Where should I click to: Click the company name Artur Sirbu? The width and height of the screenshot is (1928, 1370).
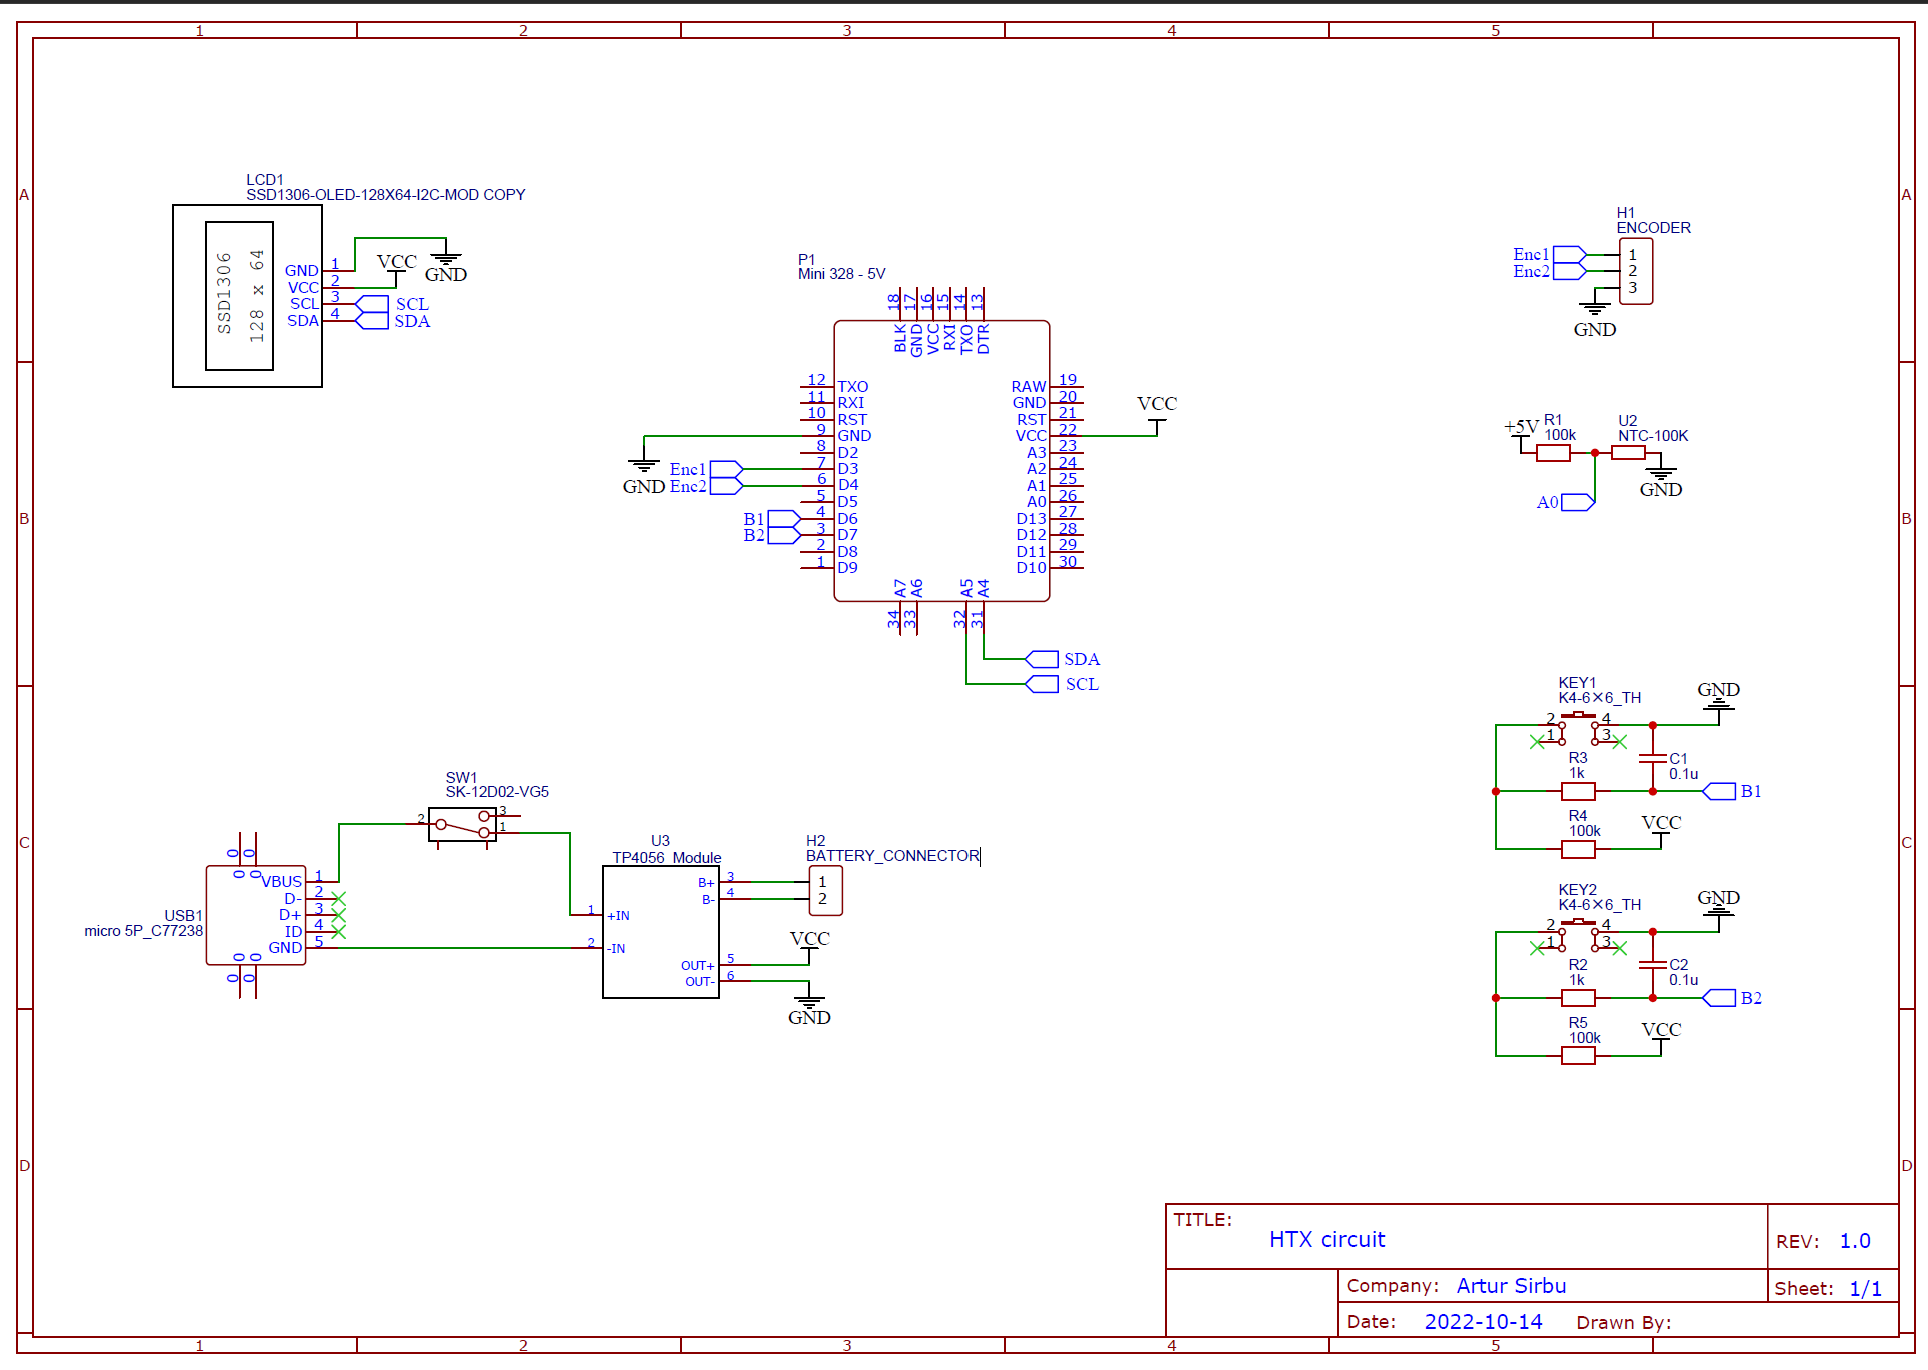click(x=1511, y=1286)
